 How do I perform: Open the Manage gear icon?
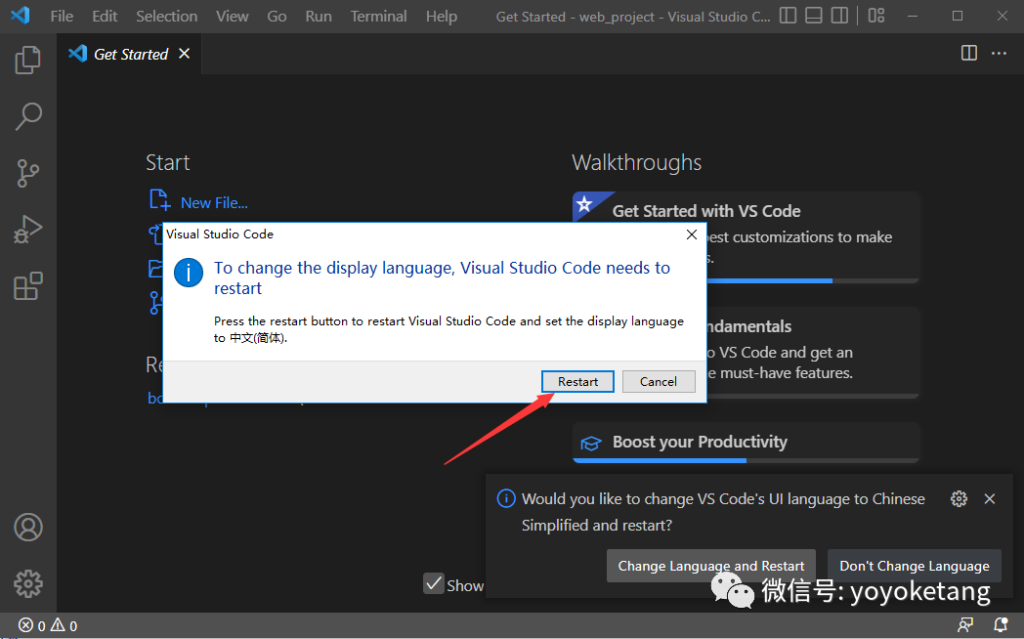pyautogui.click(x=28, y=583)
